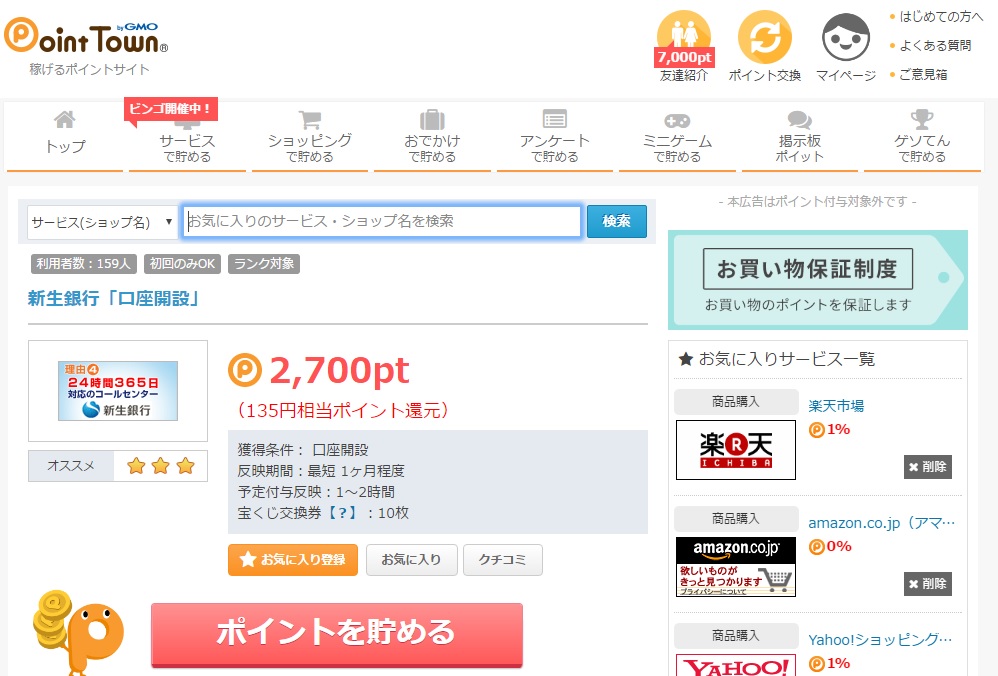This screenshot has width=998, height=676.
Task: Open 掲示板ポイット tab
Action: click(x=800, y=137)
